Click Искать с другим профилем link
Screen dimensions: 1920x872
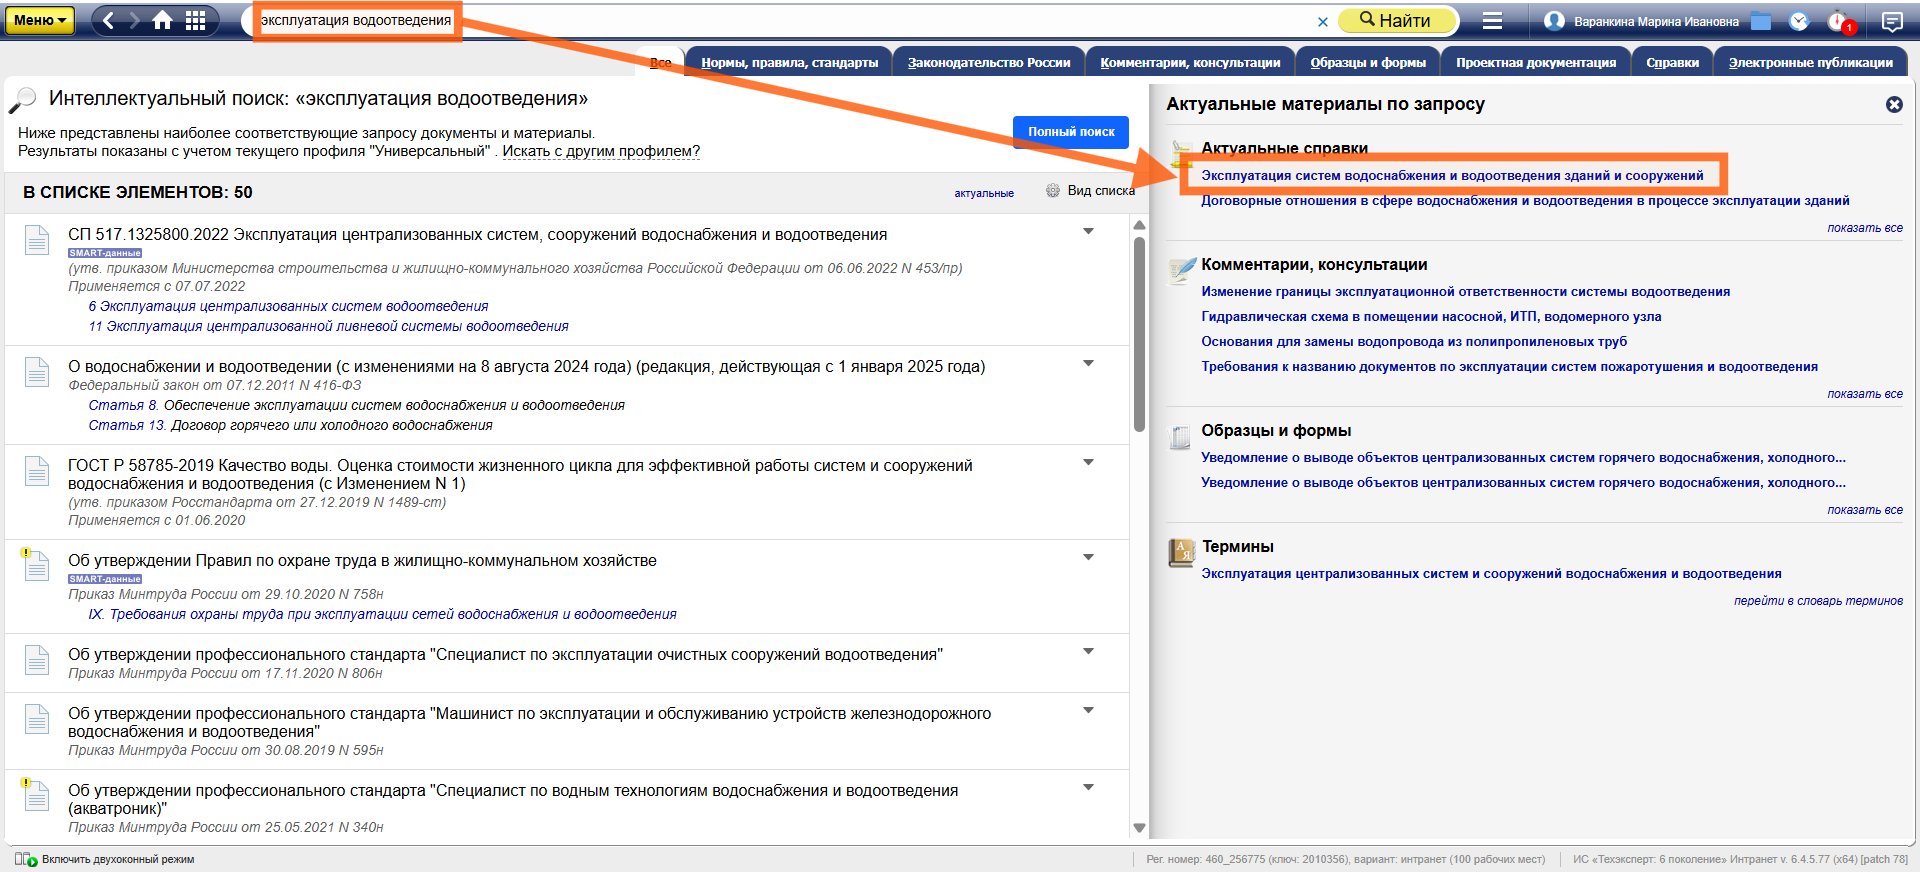click(601, 151)
